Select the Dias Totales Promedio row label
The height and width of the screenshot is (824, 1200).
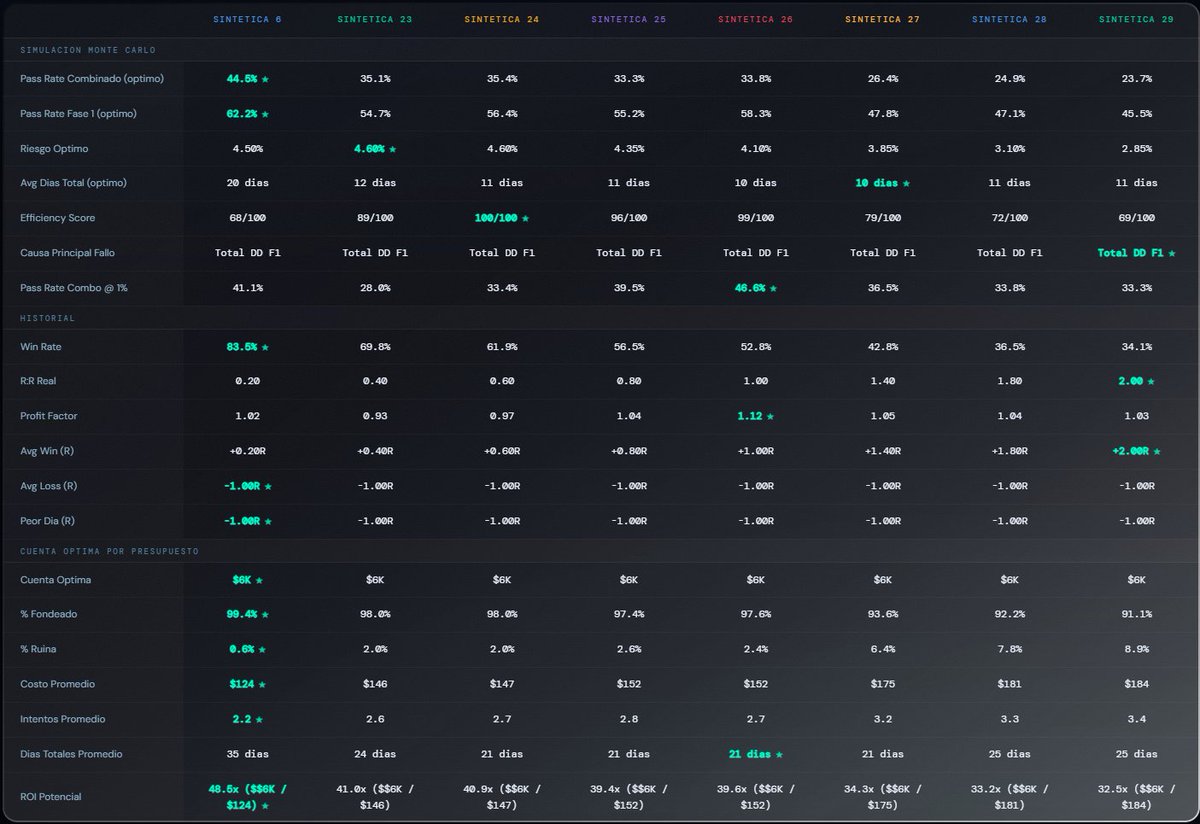tap(71, 754)
